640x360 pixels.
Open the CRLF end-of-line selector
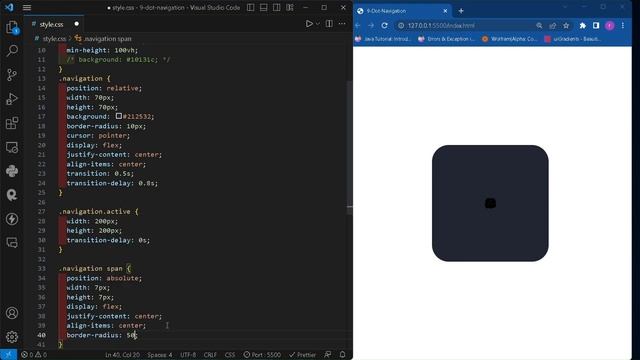210,355
